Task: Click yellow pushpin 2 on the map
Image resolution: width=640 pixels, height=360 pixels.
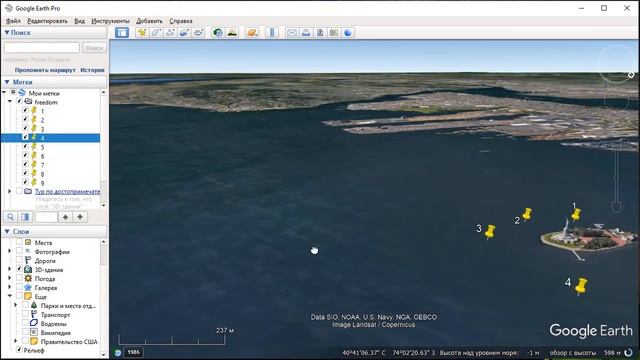Action: pos(527,214)
